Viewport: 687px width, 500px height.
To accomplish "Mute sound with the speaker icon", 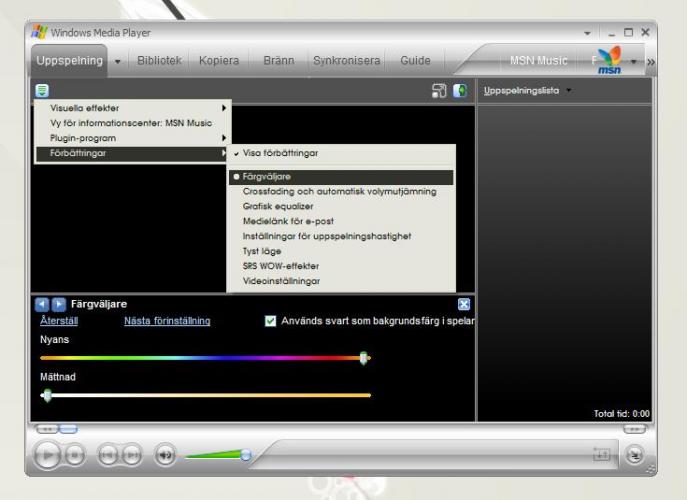I will [165, 455].
